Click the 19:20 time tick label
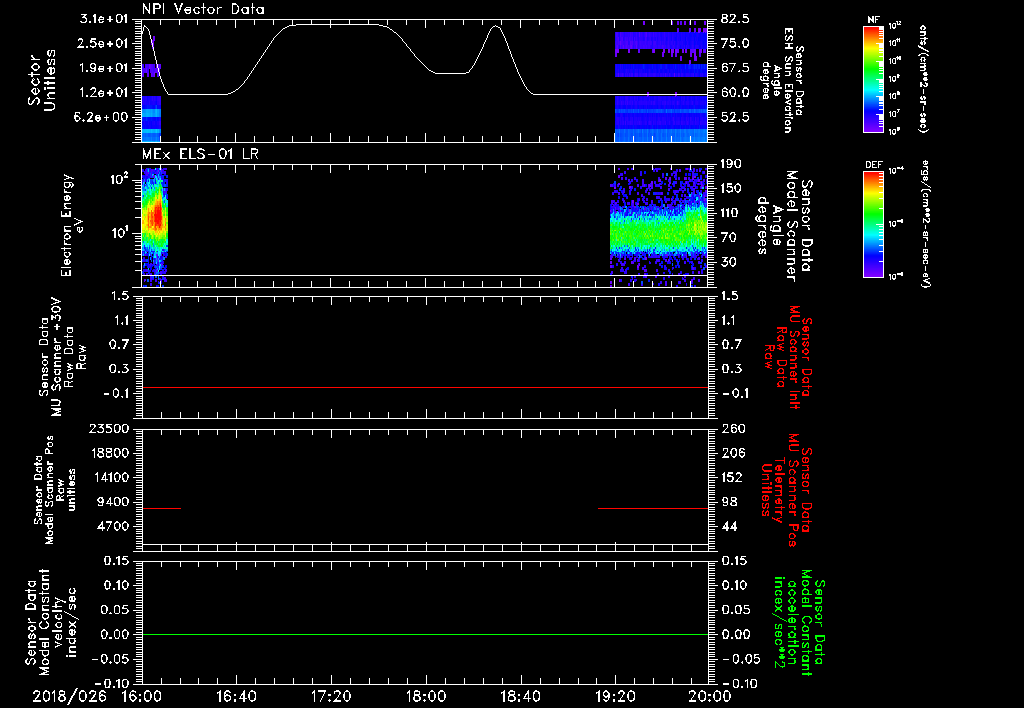Screen dimensions: 1024x708 pos(615,696)
